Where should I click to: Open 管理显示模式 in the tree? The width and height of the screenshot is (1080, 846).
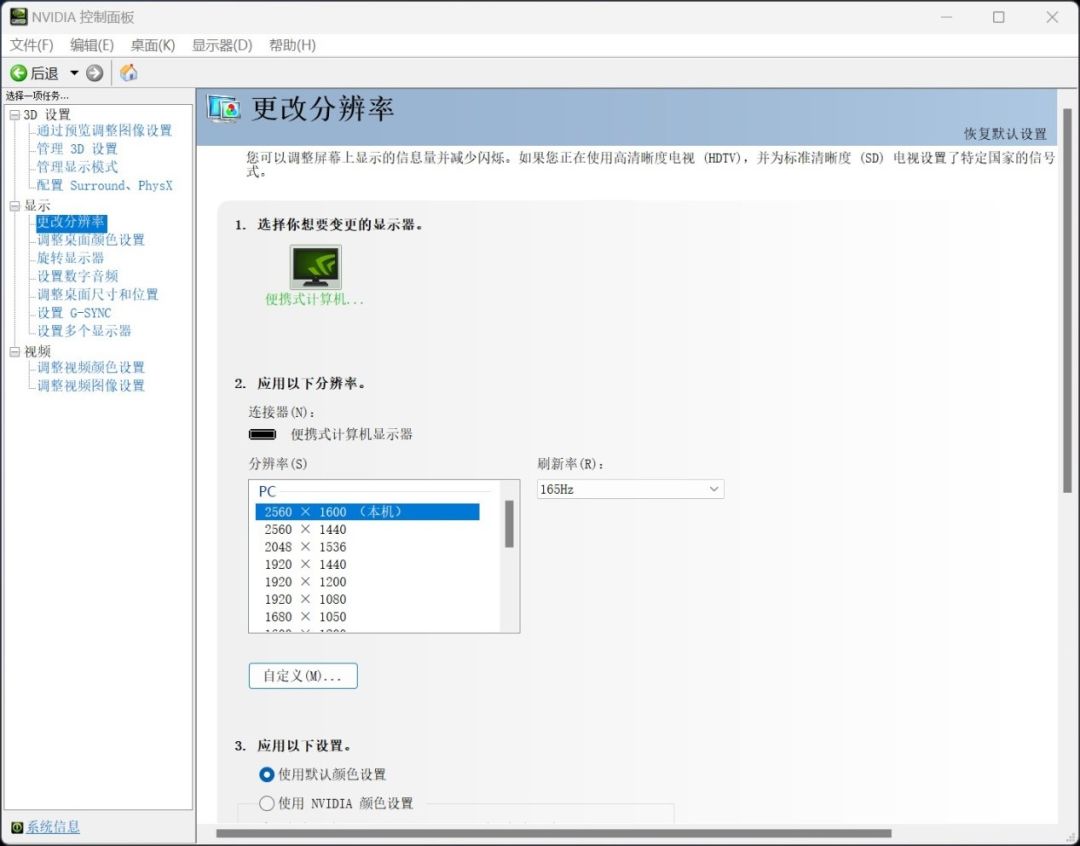click(x=76, y=167)
